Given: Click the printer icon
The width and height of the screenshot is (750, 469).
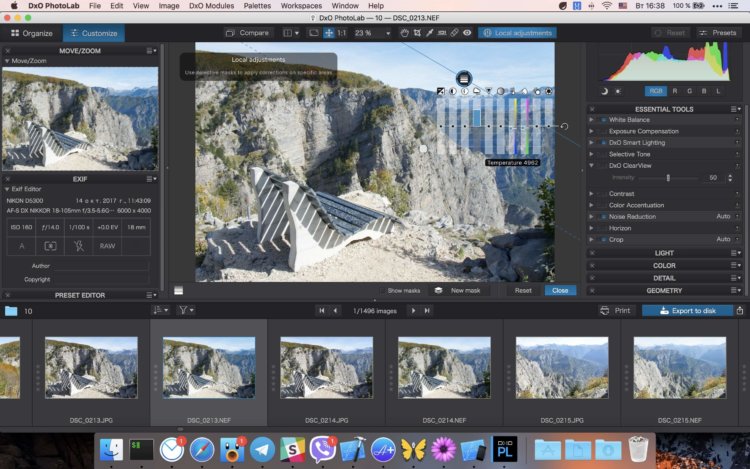Looking at the screenshot, I should [x=605, y=310].
